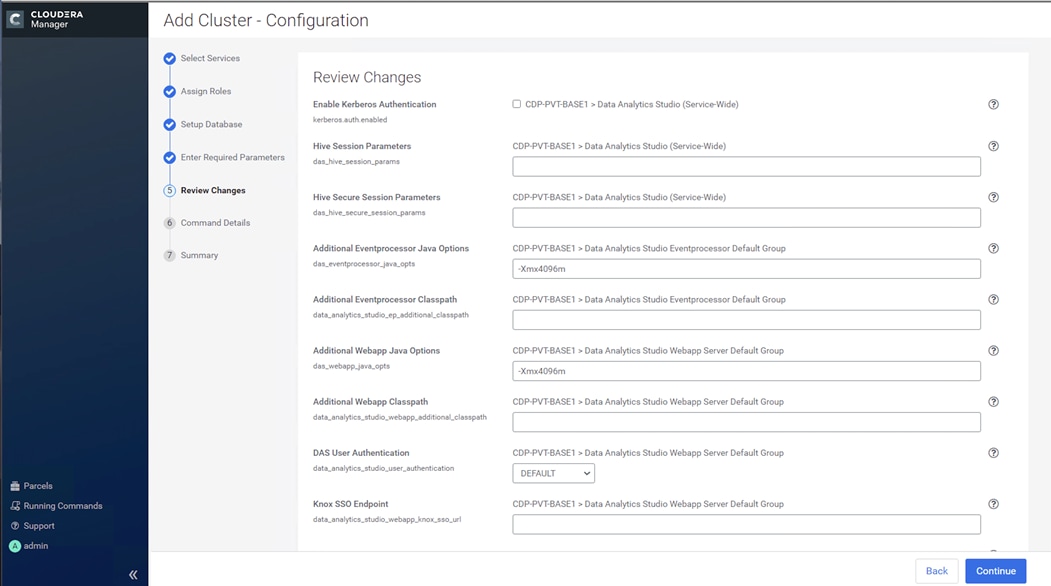Select the Summary step label

click(199, 255)
